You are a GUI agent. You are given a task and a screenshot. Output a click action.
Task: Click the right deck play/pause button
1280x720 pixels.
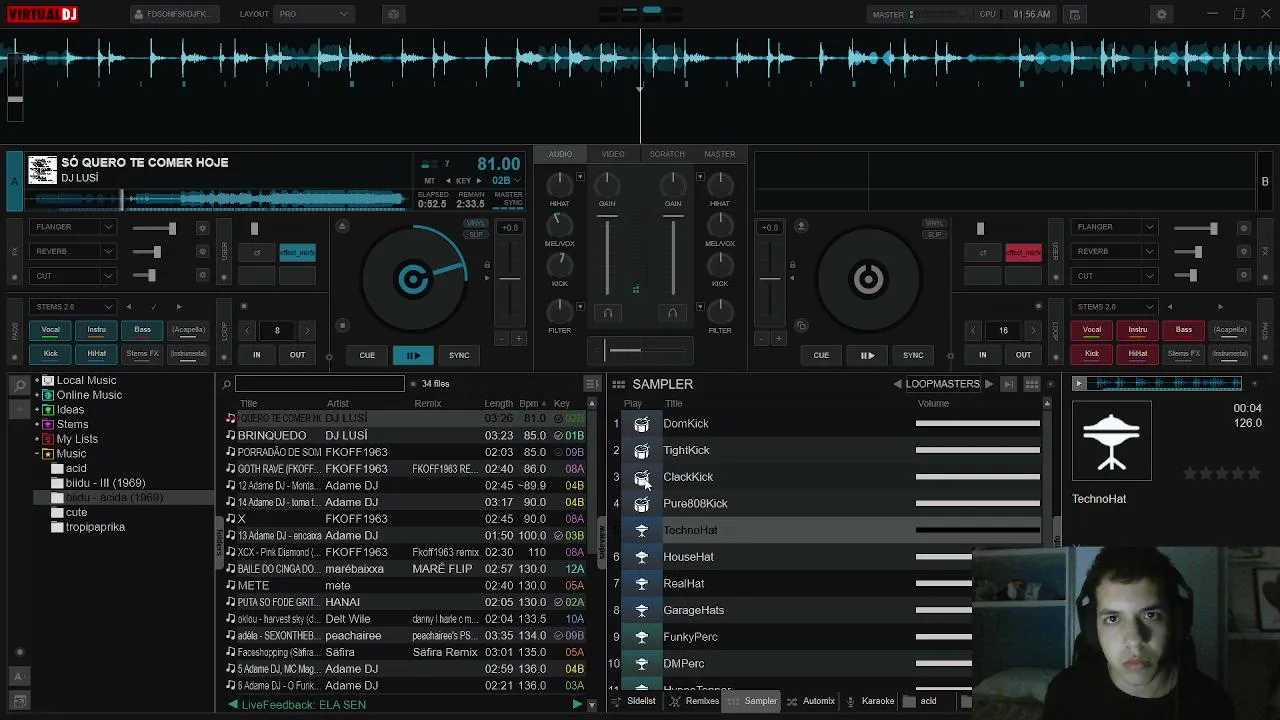pos(867,355)
